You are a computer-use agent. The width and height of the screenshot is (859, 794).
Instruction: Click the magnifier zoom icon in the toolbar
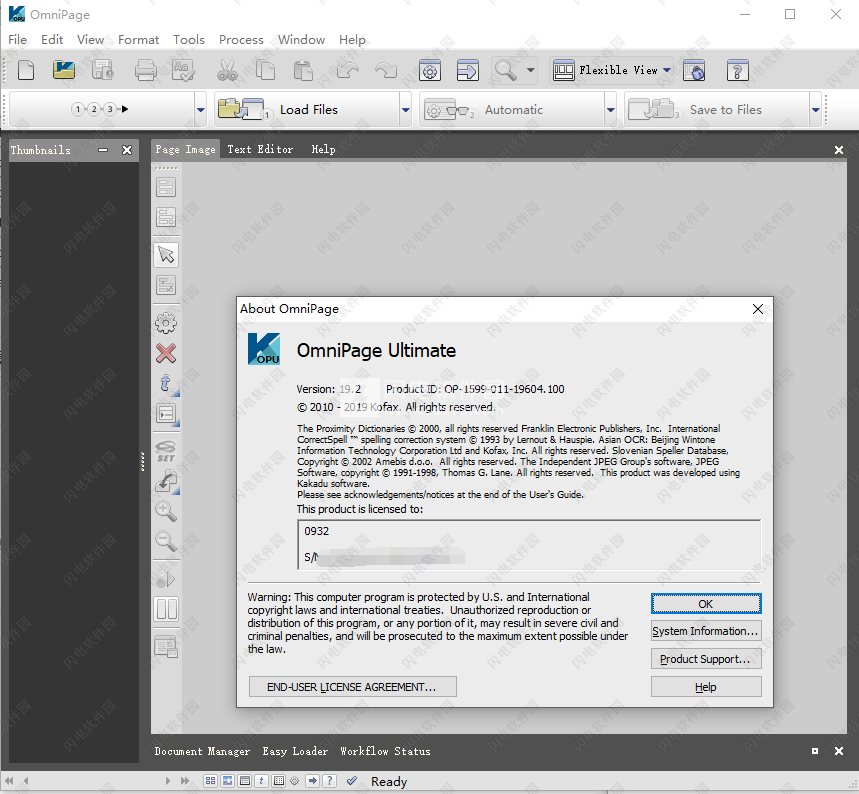(x=505, y=71)
